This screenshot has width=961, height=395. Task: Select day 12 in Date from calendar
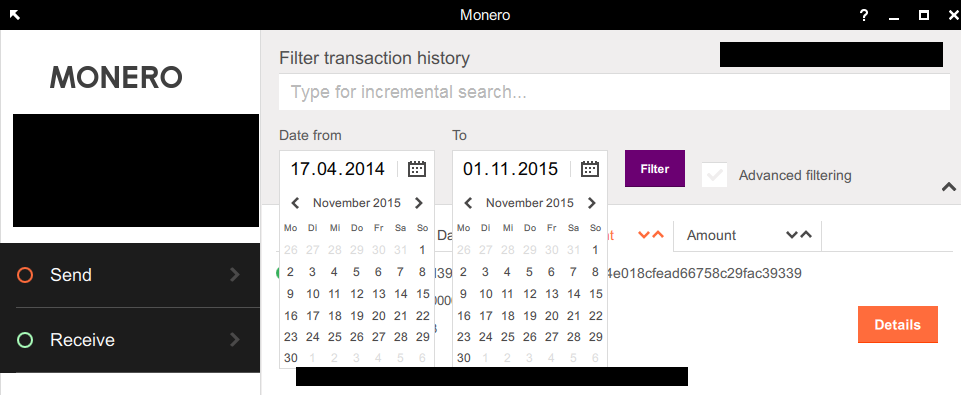[357, 294]
